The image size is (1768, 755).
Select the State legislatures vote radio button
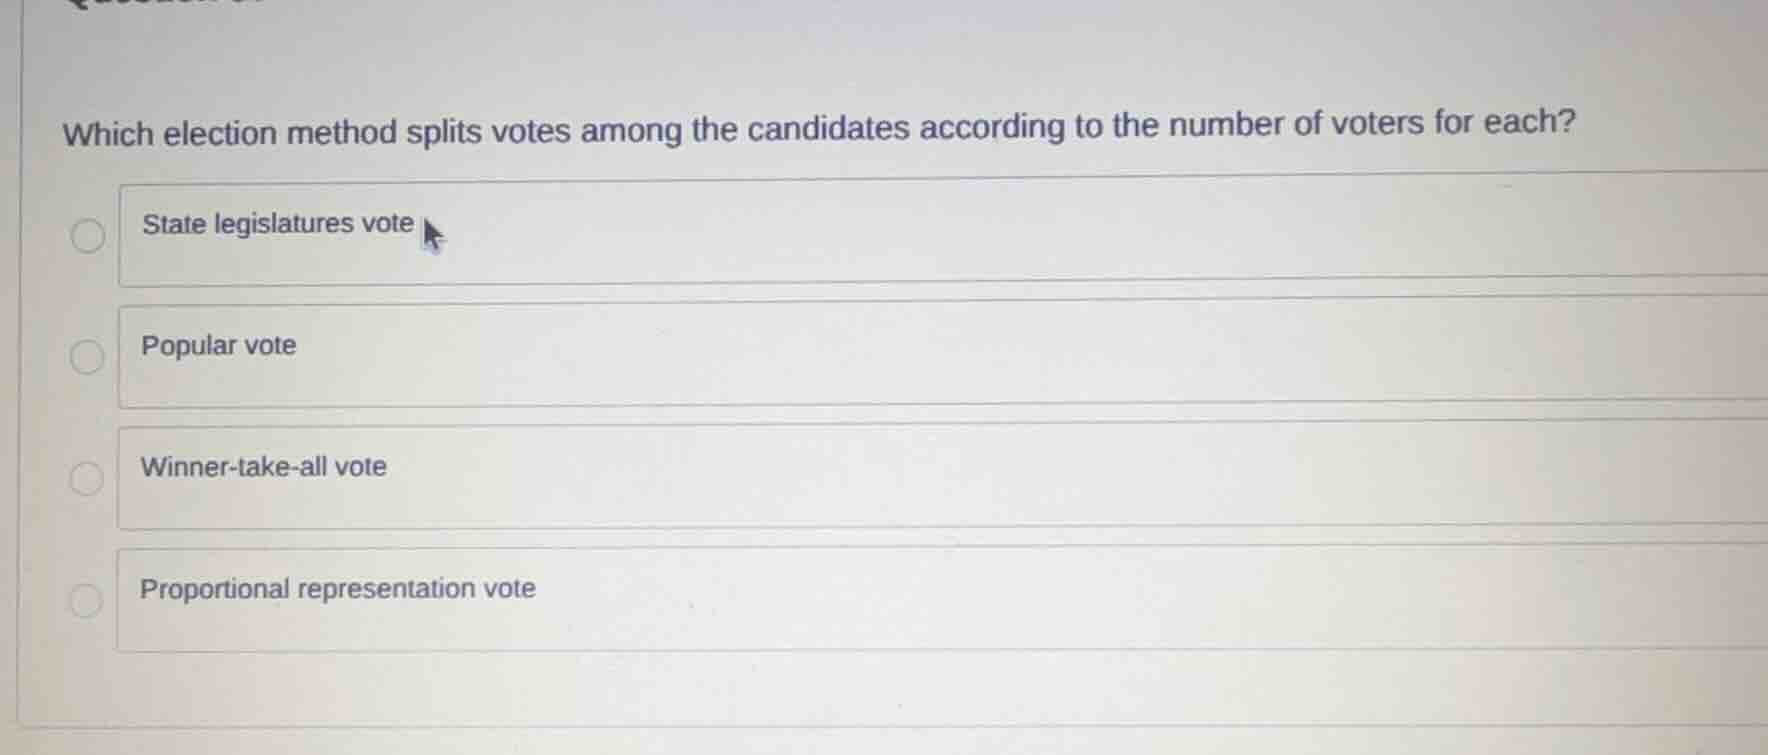coord(86,235)
